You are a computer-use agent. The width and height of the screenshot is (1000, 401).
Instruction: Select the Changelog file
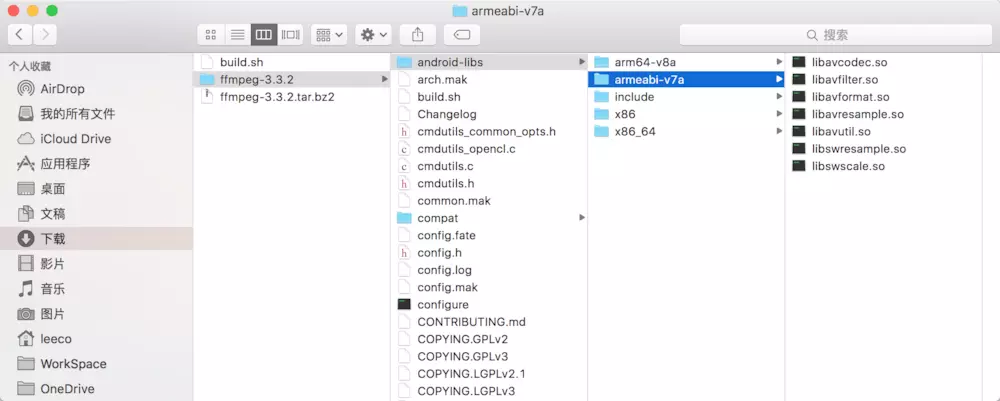[489, 114]
